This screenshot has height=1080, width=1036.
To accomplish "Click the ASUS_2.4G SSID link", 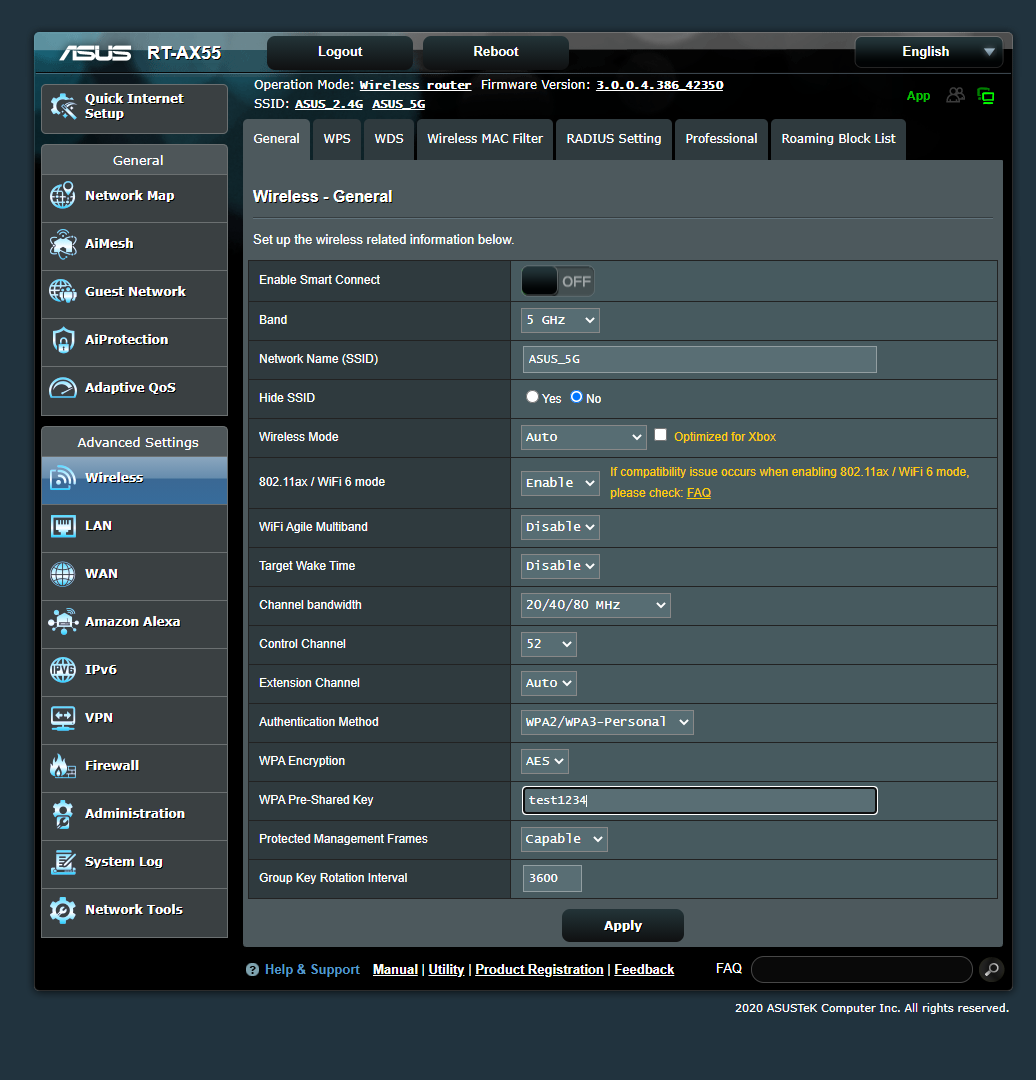I will point(329,104).
